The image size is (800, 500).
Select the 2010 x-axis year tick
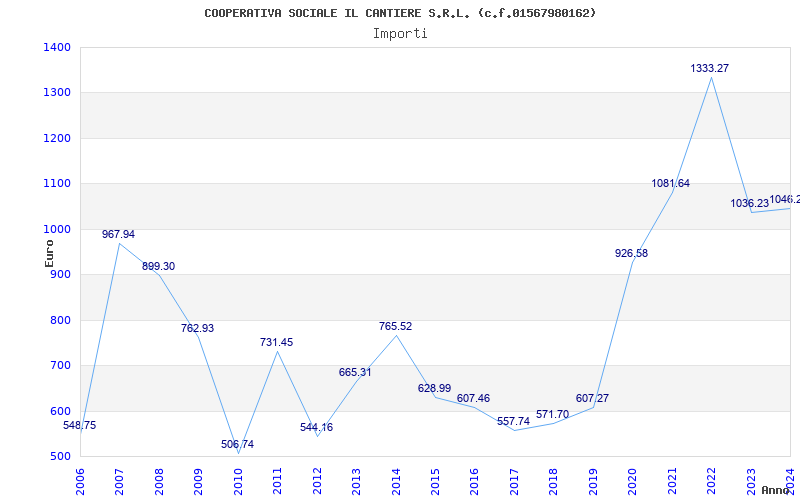pyautogui.click(x=238, y=481)
